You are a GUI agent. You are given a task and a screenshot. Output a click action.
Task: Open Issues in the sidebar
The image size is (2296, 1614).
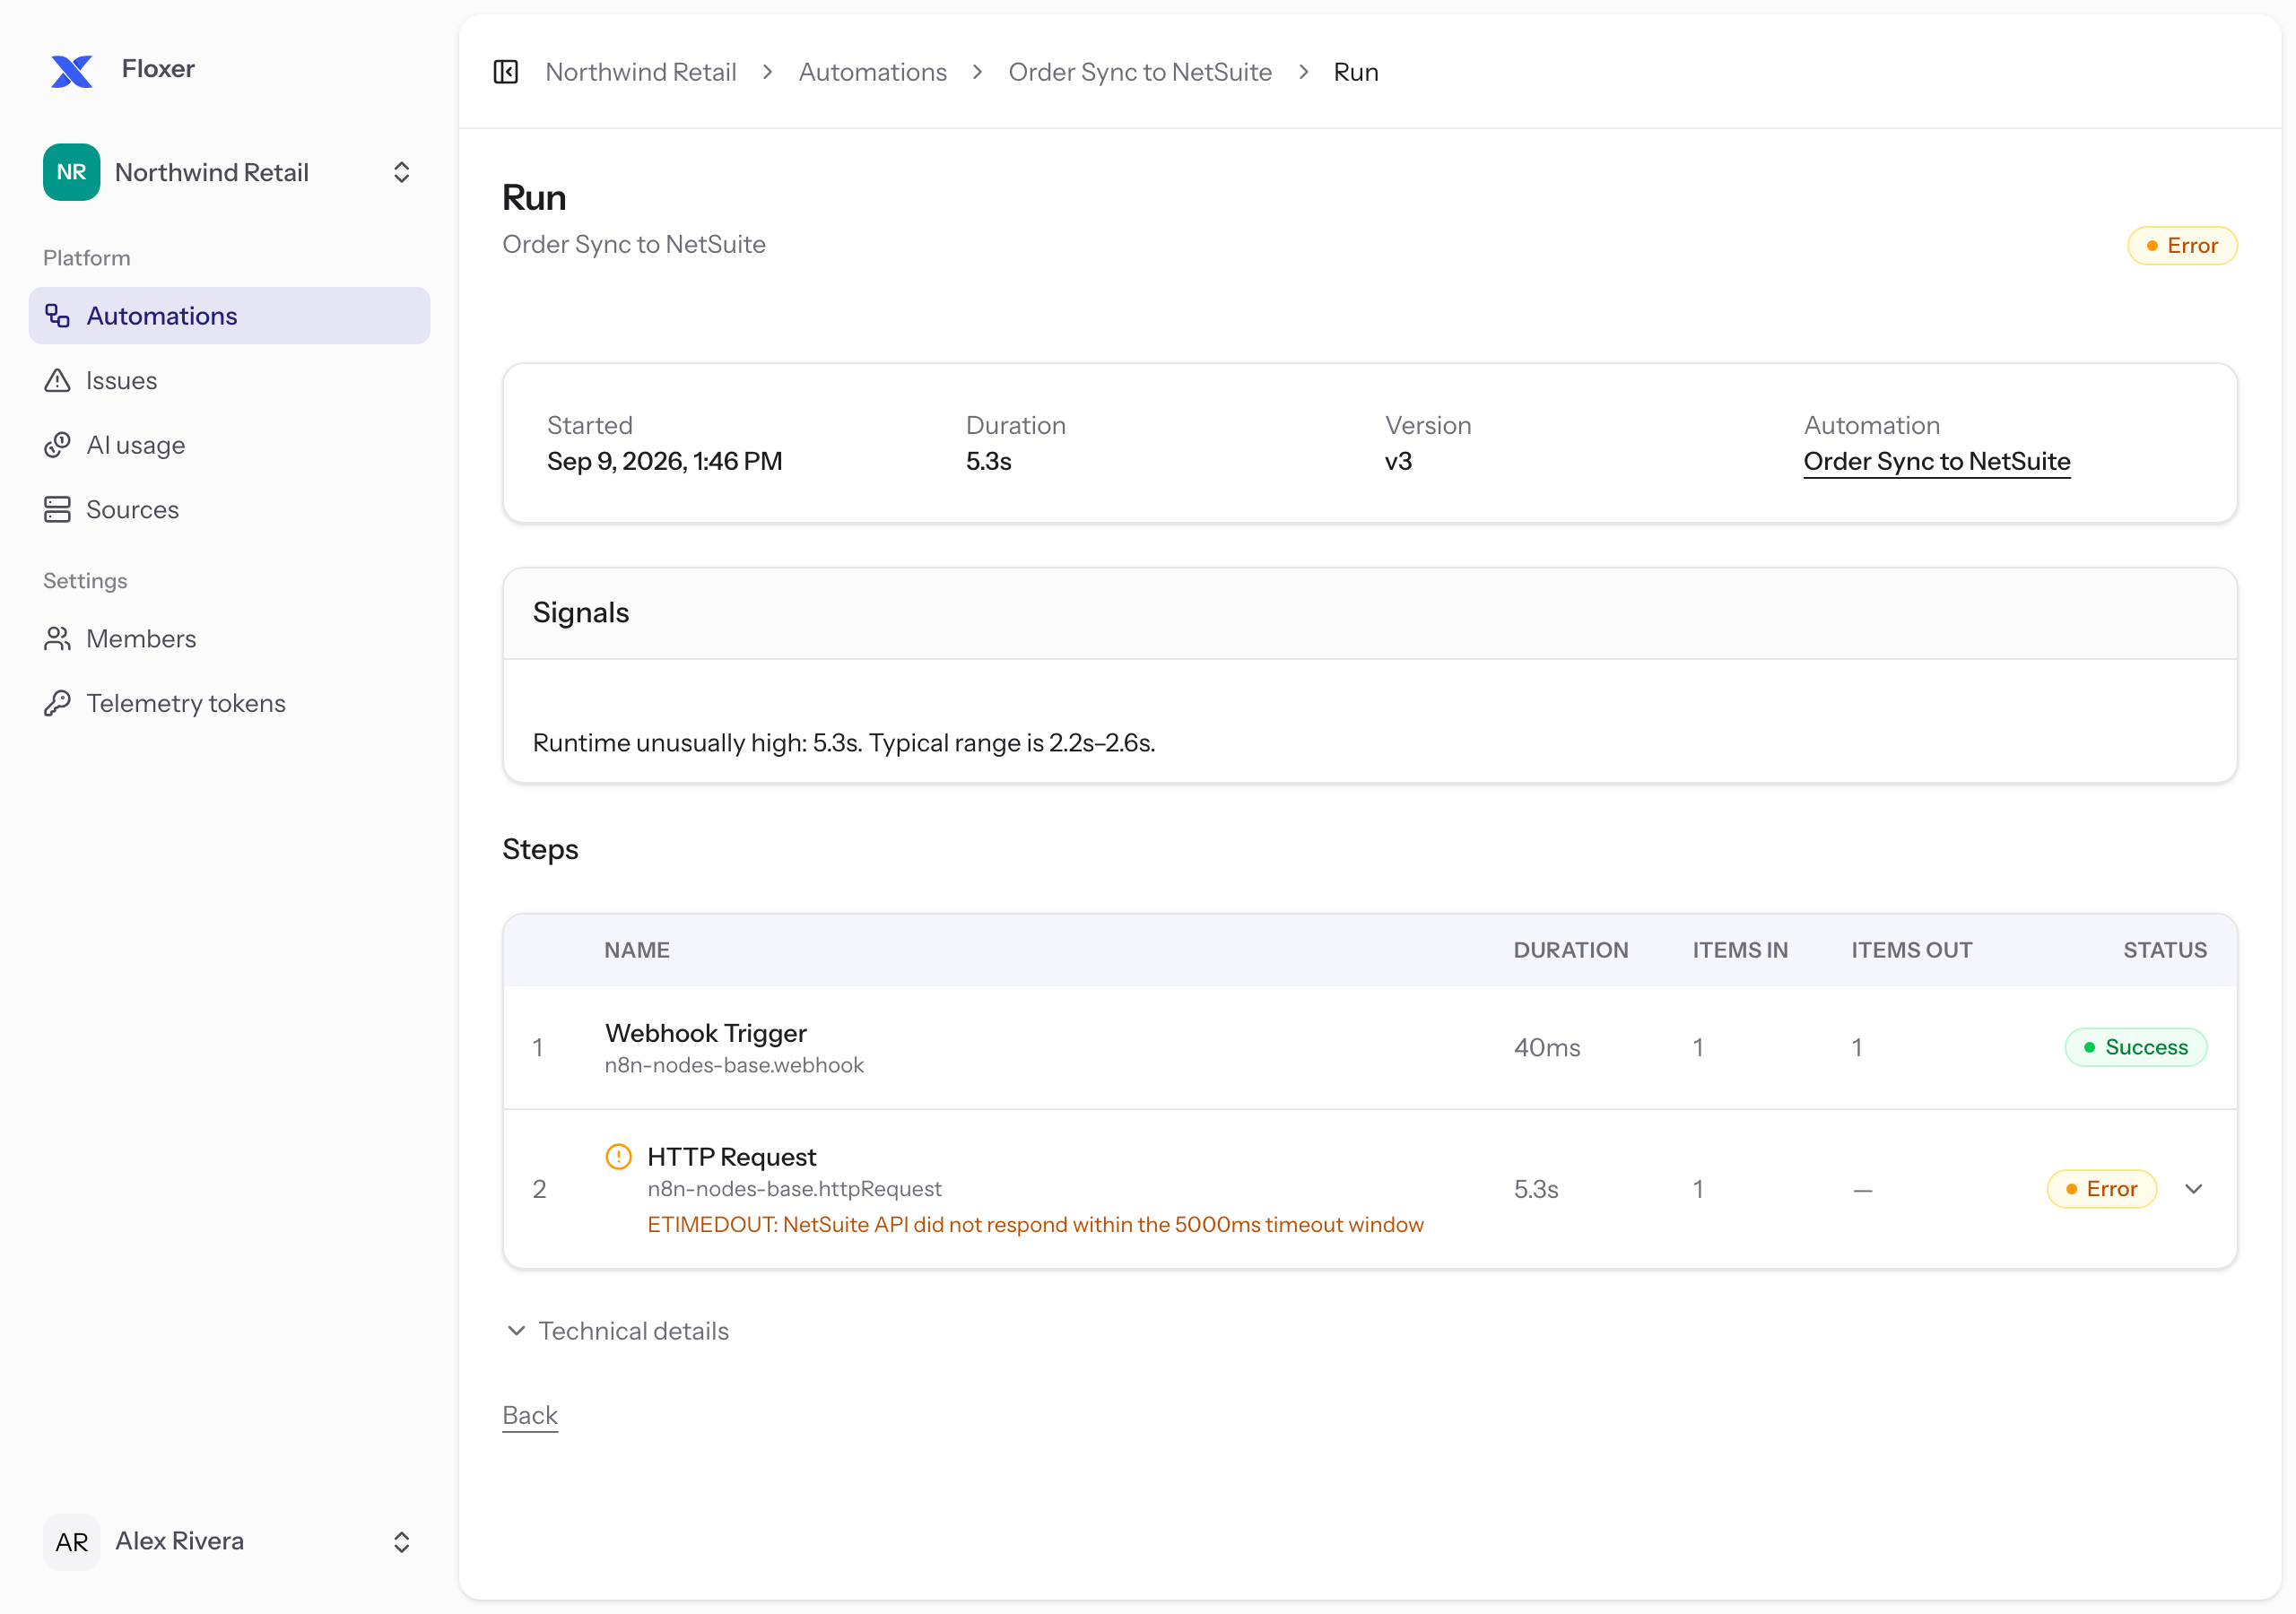(230, 380)
